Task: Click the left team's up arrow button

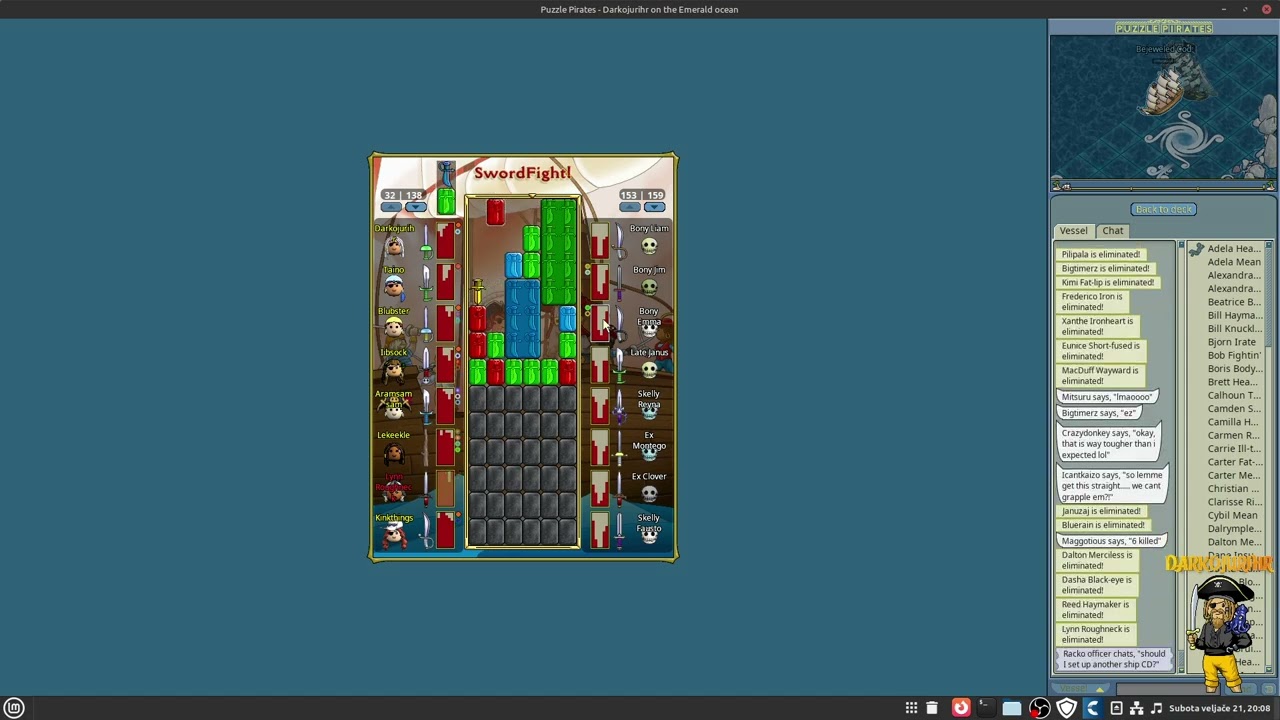Action: click(x=392, y=207)
